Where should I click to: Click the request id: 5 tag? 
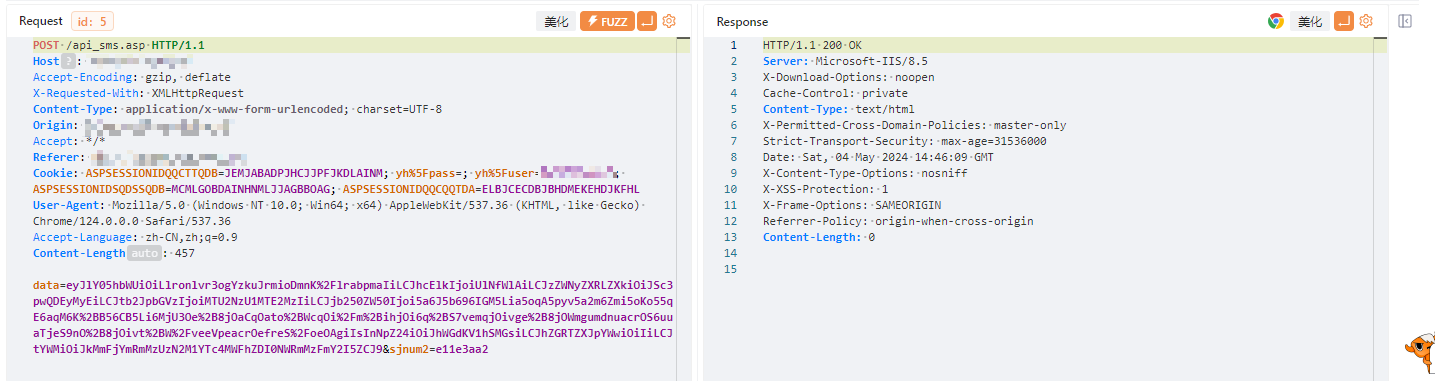92,21
